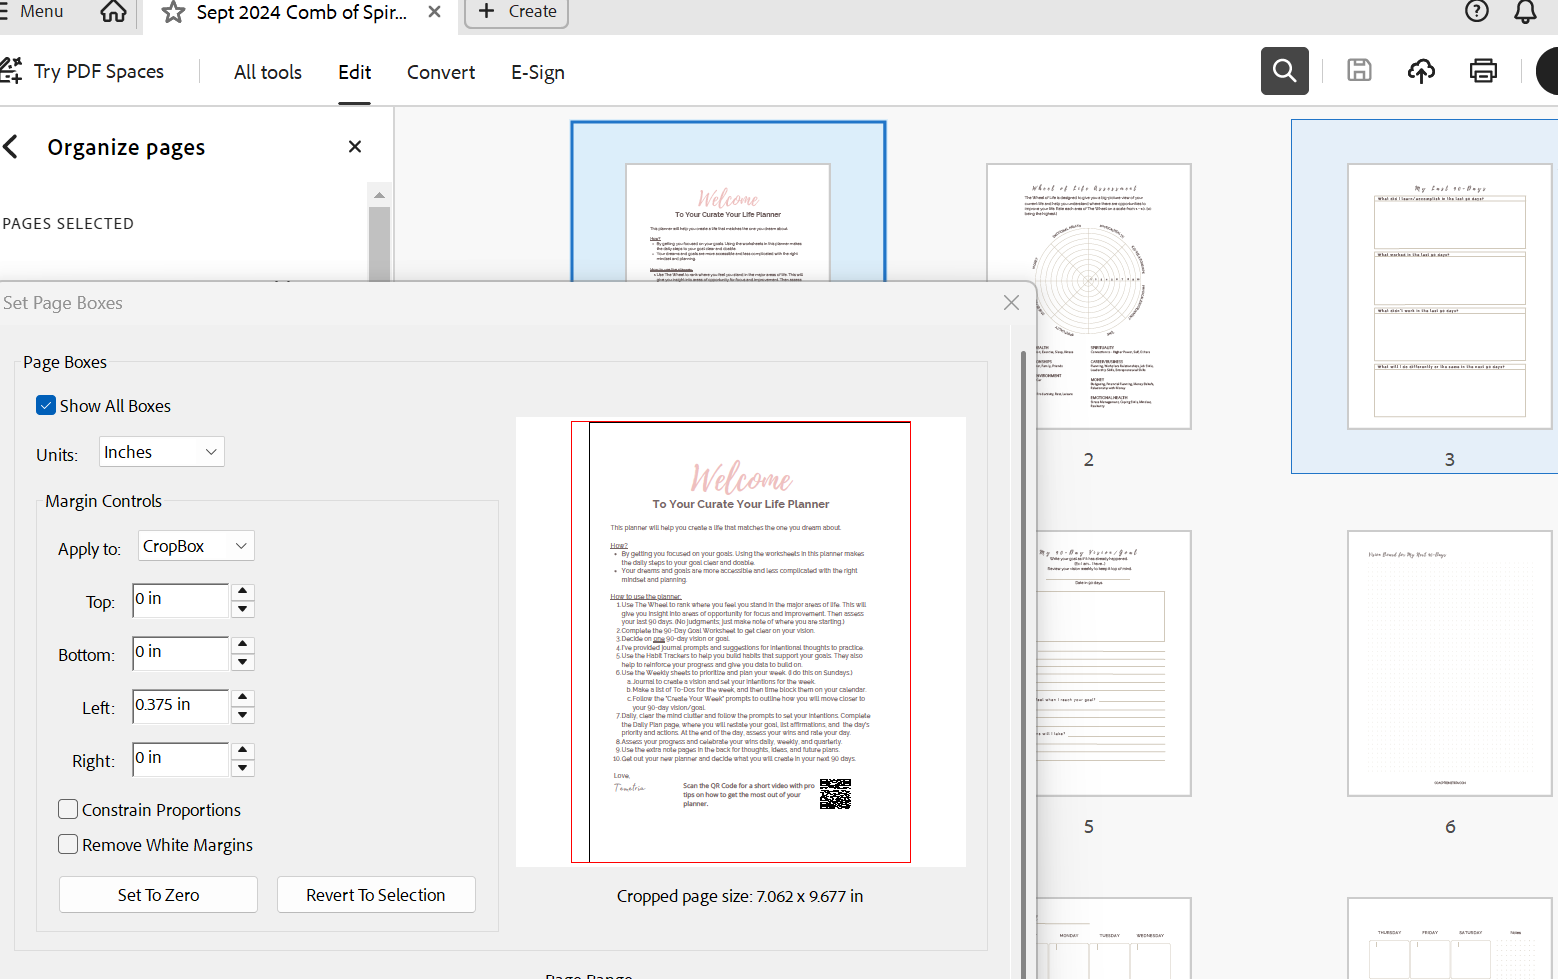Image resolution: width=1558 pixels, height=979 pixels.
Task: Go back with Organize pages arrow
Action: click(x=11, y=147)
